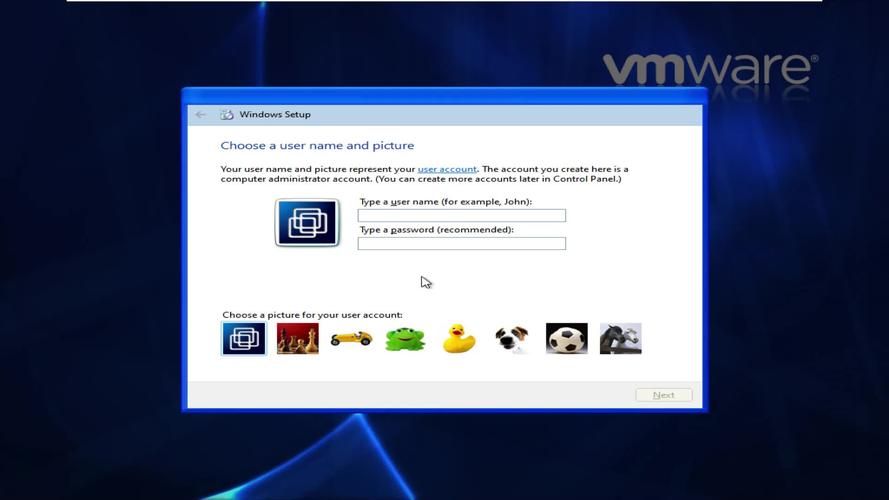The image size is (889, 500).
Task: Click the Windows Setup title bar icon
Action: pyautogui.click(x=227, y=115)
